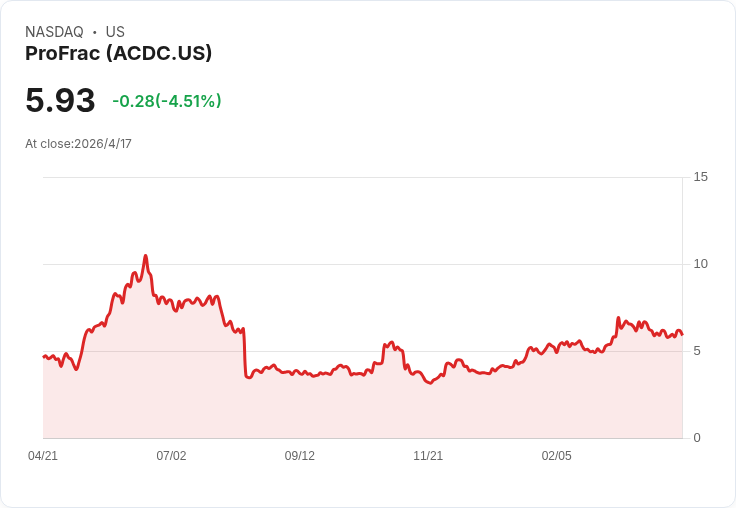Click the chart's lowest dip before 11/21
This screenshot has width=736, height=508.
[430, 383]
